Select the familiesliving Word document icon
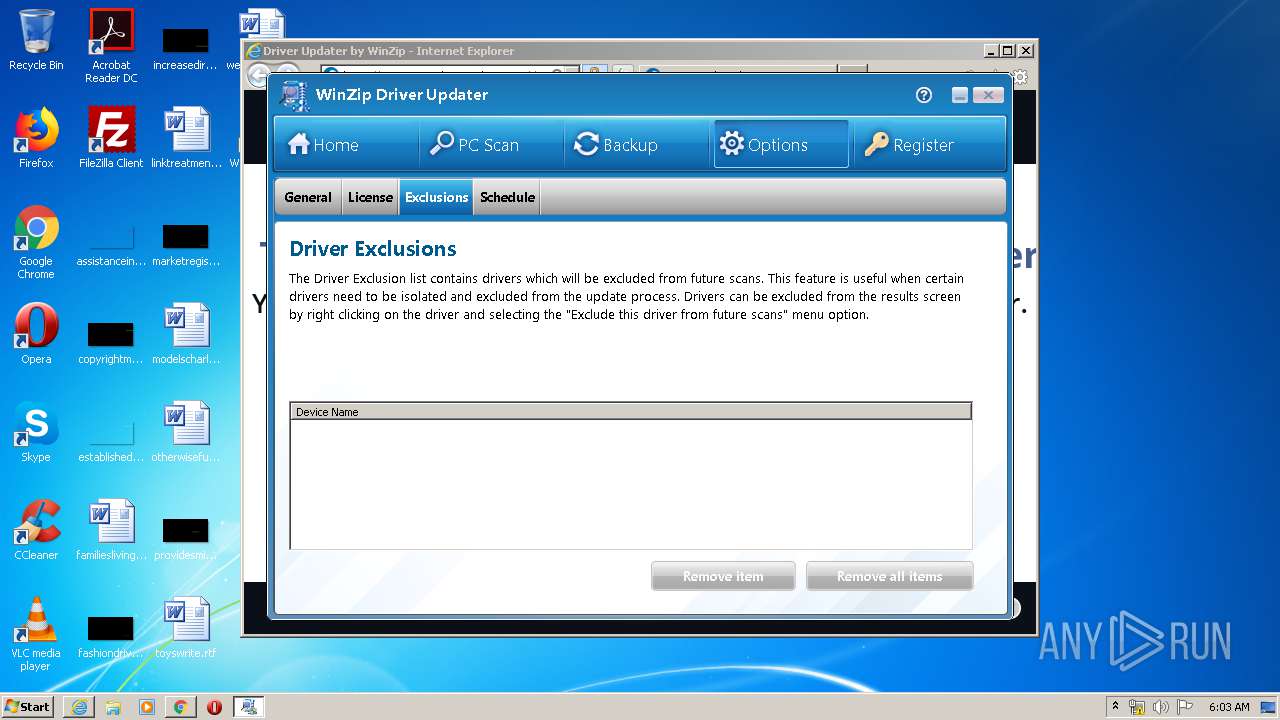The image size is (1280, 720). click(111, 530)
